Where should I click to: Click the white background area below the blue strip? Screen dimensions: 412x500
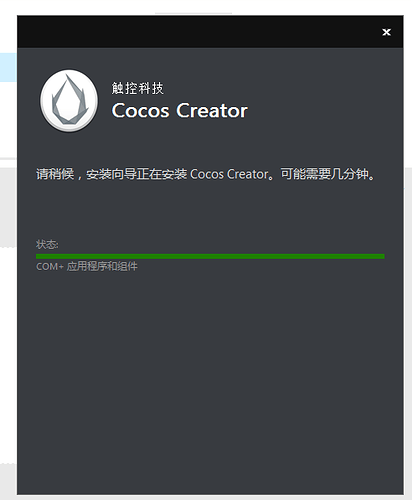click(8, 120)
